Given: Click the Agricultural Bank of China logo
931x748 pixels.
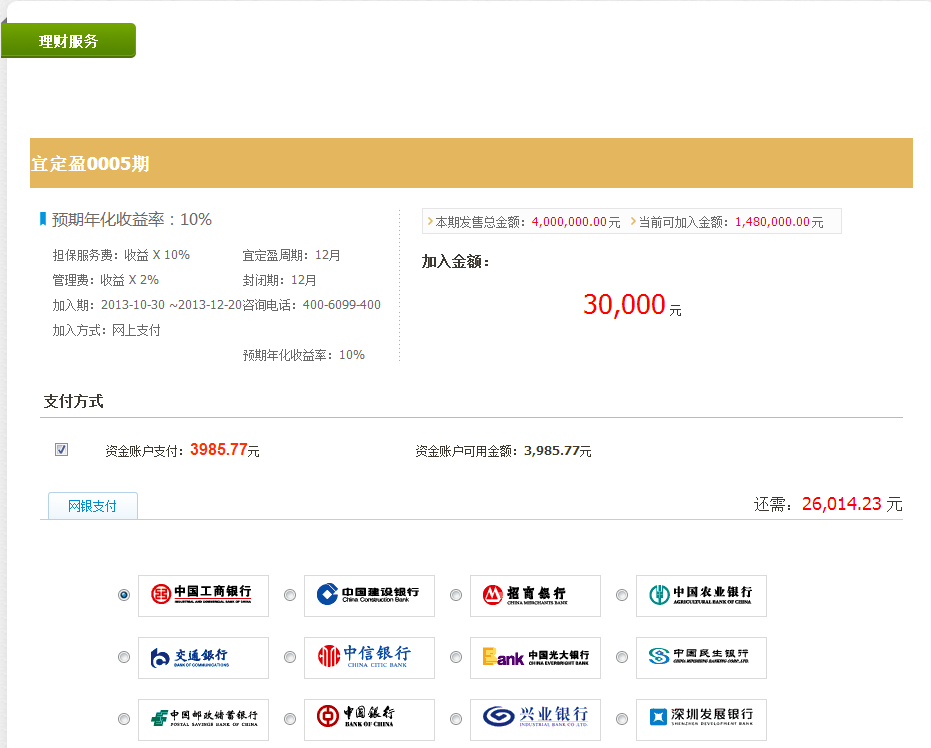Looking at the screenshot, I should point(701,596).
